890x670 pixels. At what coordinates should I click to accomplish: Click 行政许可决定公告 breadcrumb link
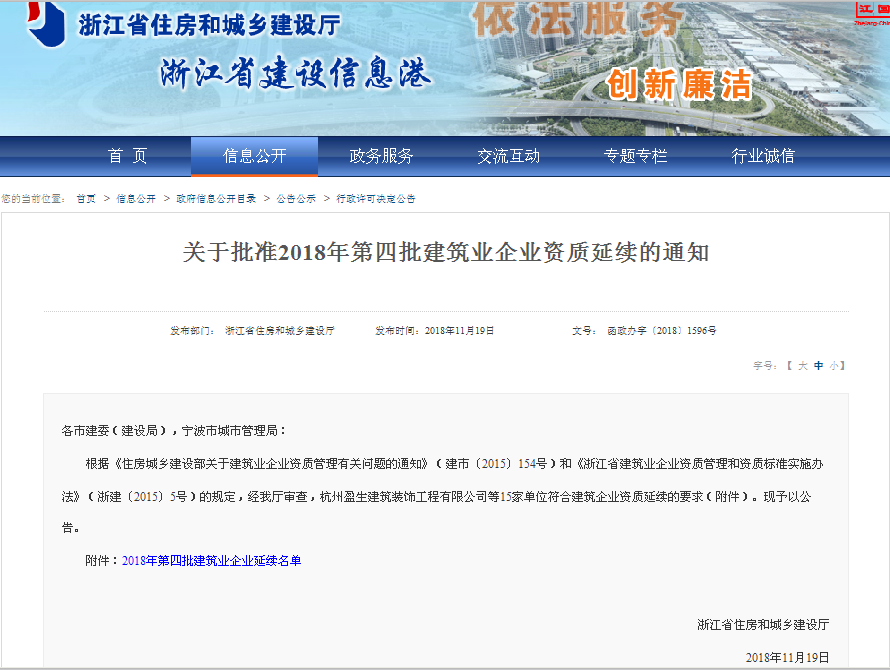[375, 199]
